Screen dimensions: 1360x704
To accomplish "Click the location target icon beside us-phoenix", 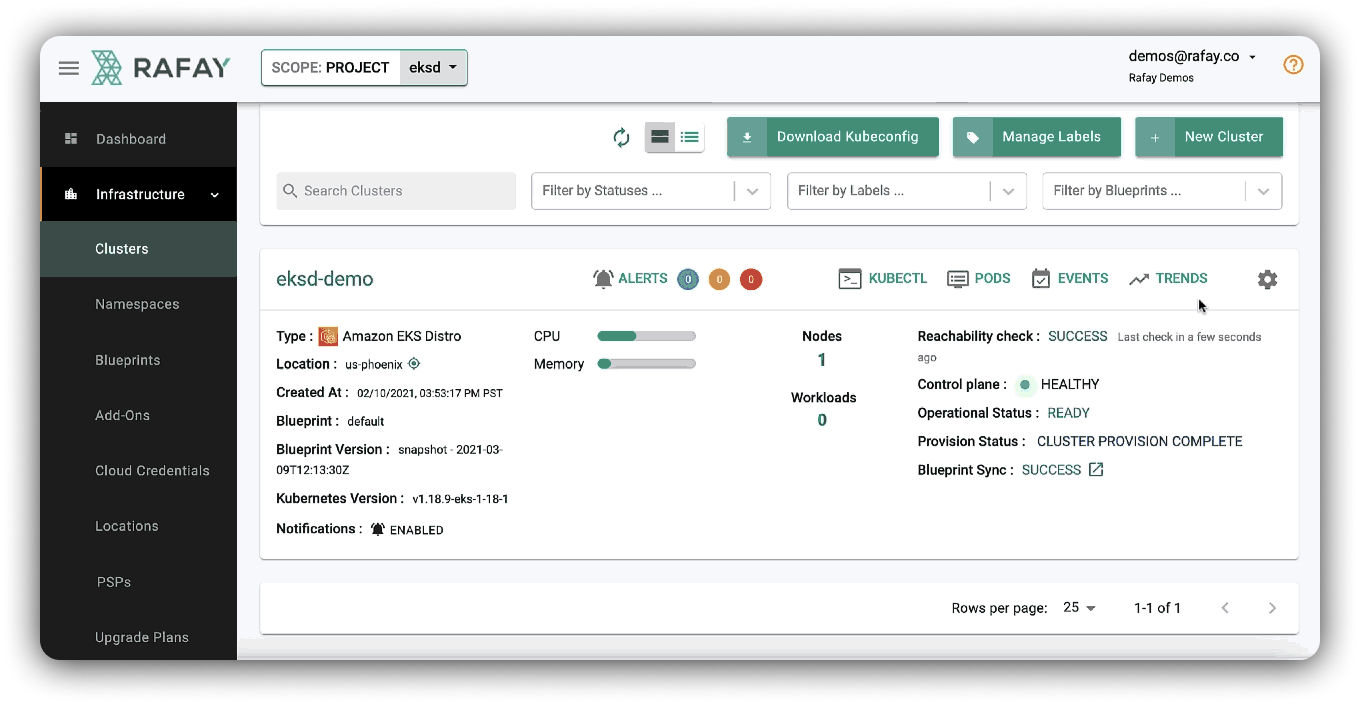I will point(414,364).
